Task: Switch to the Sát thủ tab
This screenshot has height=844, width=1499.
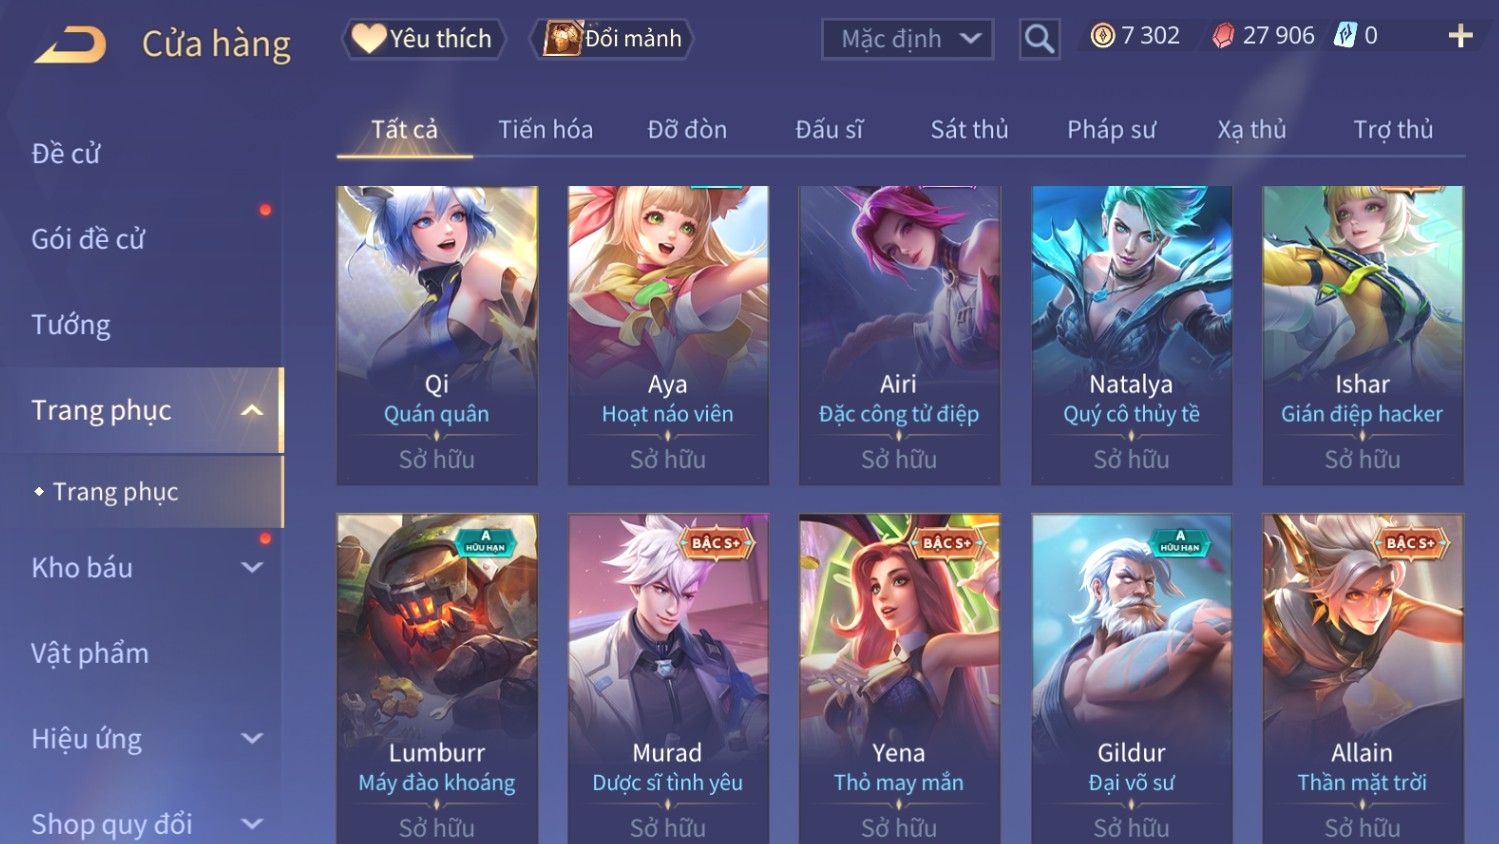Action: 969,129
